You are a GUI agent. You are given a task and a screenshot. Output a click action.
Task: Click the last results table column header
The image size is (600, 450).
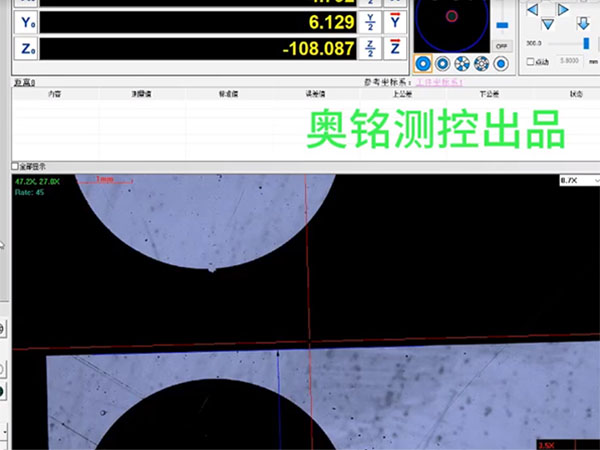pyautogui.click(x=576, y=94)
